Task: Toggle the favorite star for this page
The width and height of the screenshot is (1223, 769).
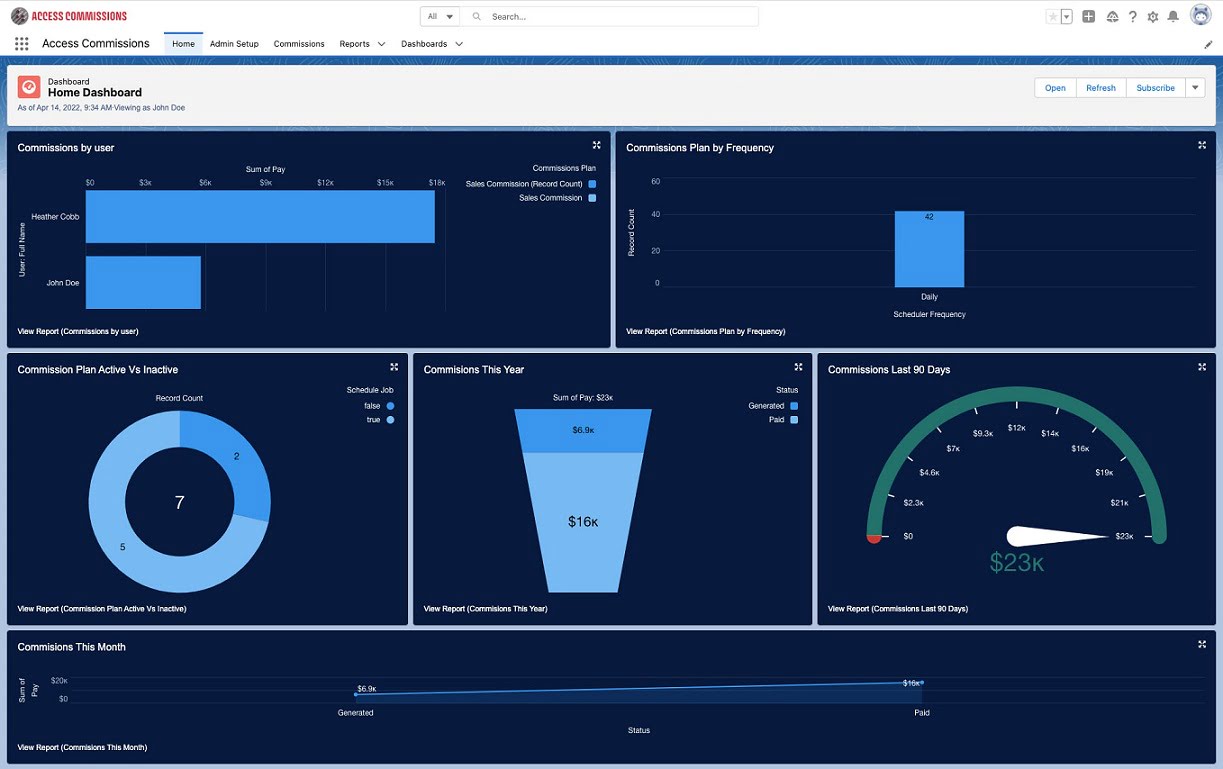Action: pyautogui.click(x=1052, y=17)
